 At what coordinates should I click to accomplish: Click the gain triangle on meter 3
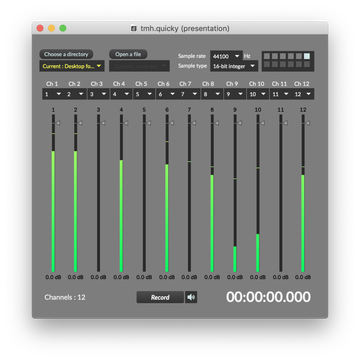103,123
